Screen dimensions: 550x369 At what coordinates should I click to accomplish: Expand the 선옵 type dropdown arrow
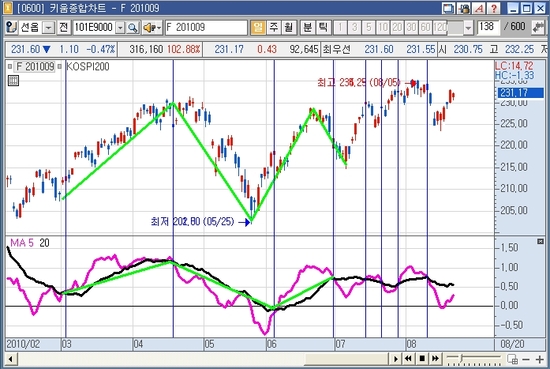(48, 27)
